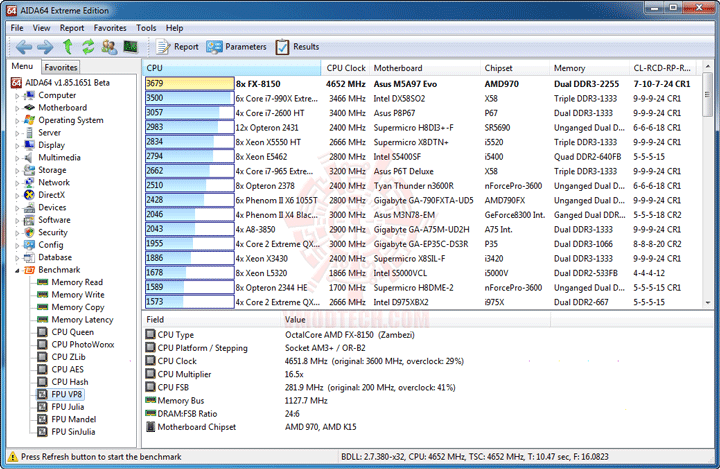Viewport: 720px width, 469px height.
Task: Collapse the Benchmark tree node
Action: click(17, 270)
